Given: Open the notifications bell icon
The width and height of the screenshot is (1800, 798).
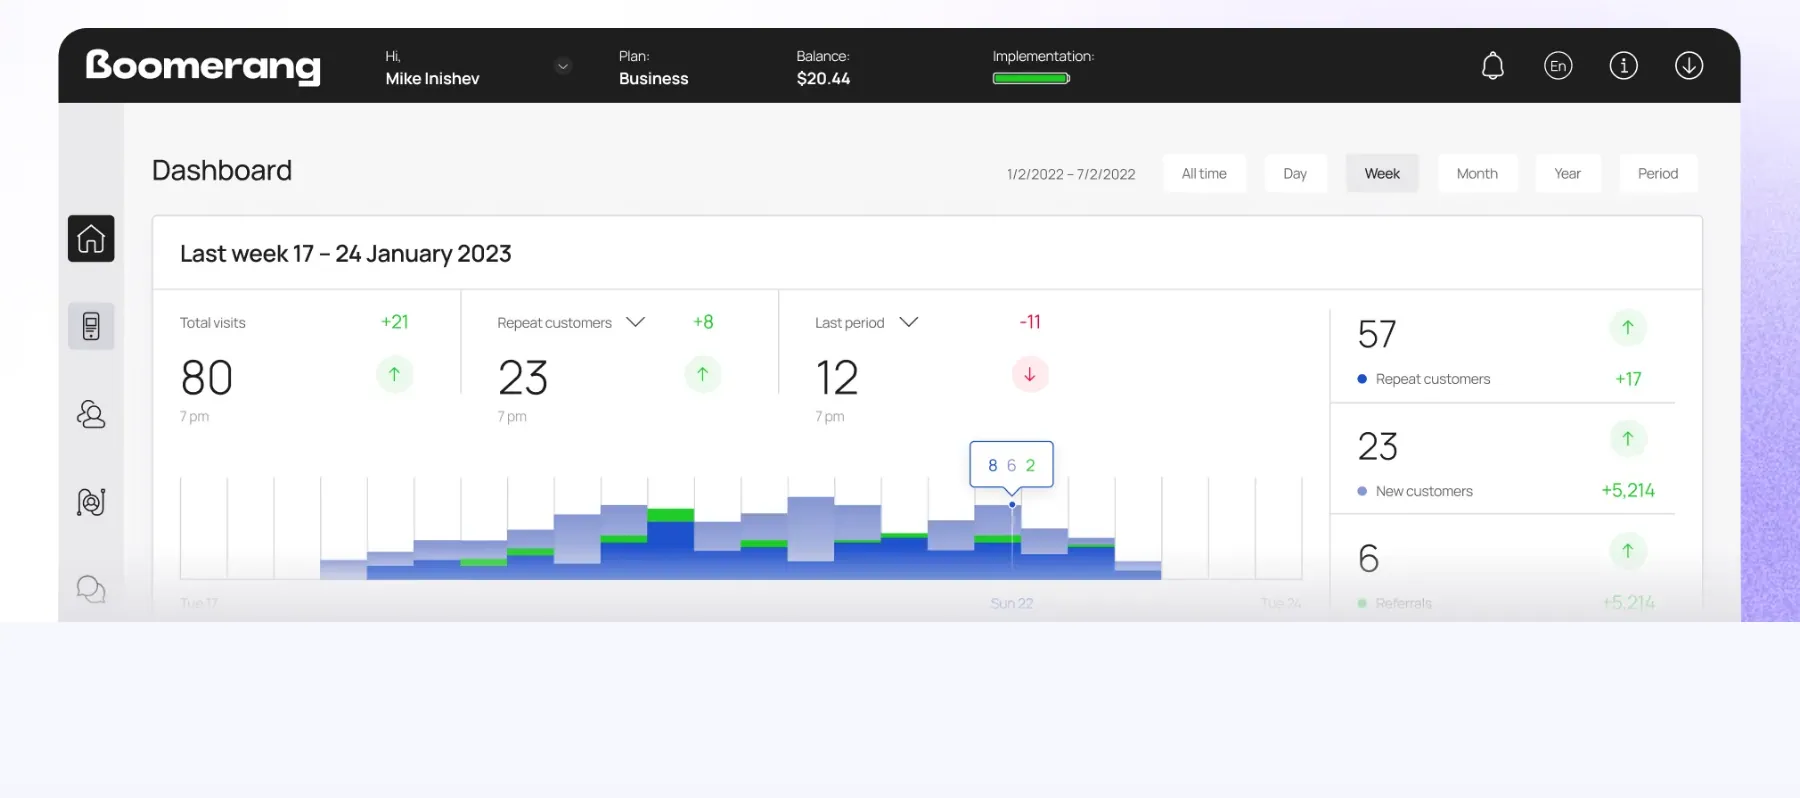Looking at the screenshot, I should click(x=1492, y=66).
